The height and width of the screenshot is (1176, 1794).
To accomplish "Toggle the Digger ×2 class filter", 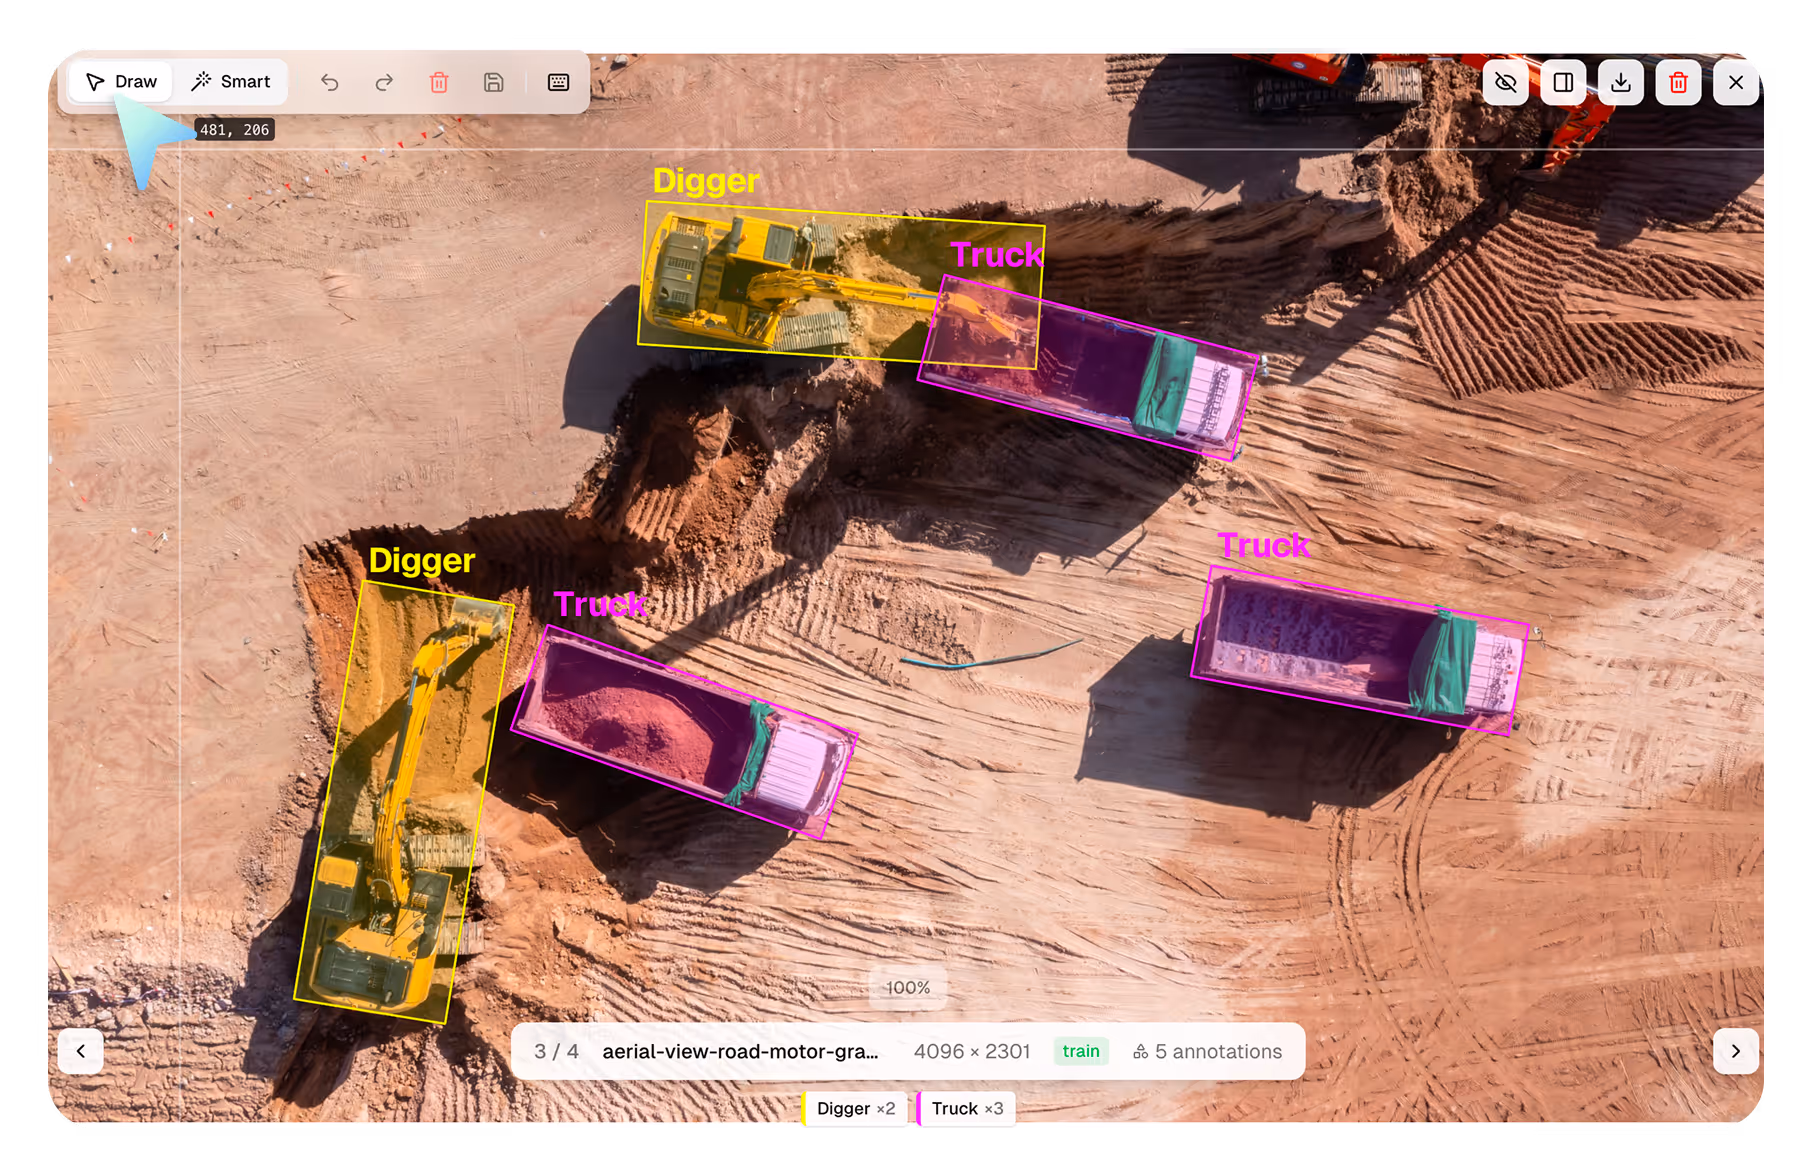I will pos(853,1108).
